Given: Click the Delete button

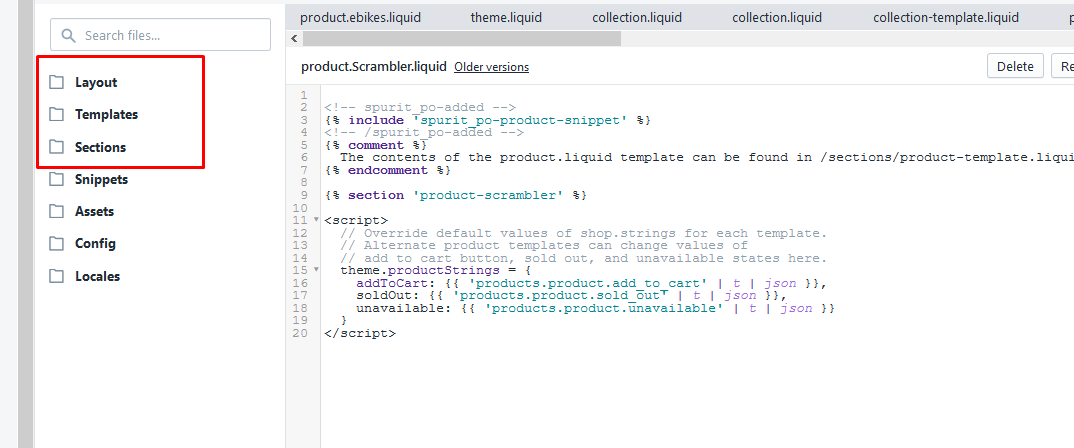Looking at the screenshot, I should 1015,66.
